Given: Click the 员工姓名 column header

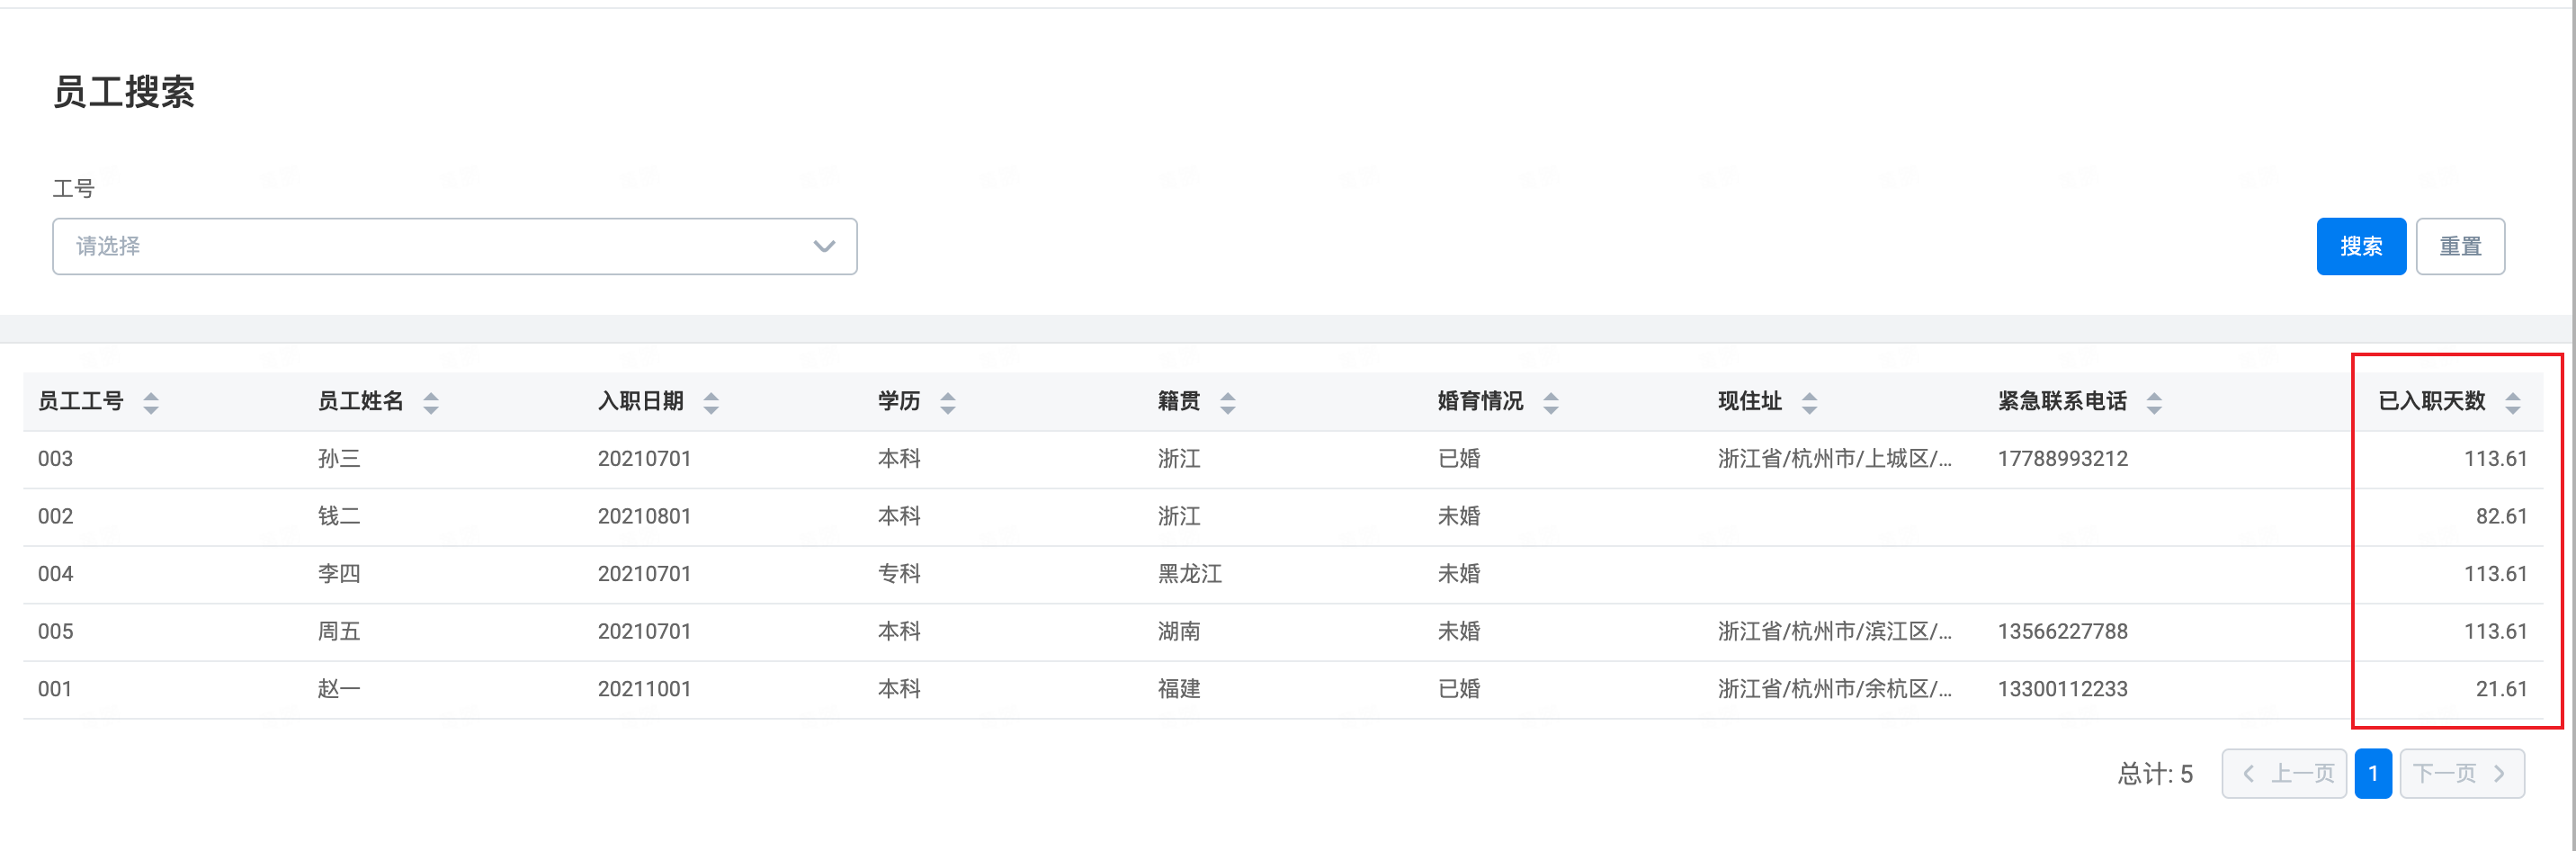Looking at the screenshot, I should [361, 402].
